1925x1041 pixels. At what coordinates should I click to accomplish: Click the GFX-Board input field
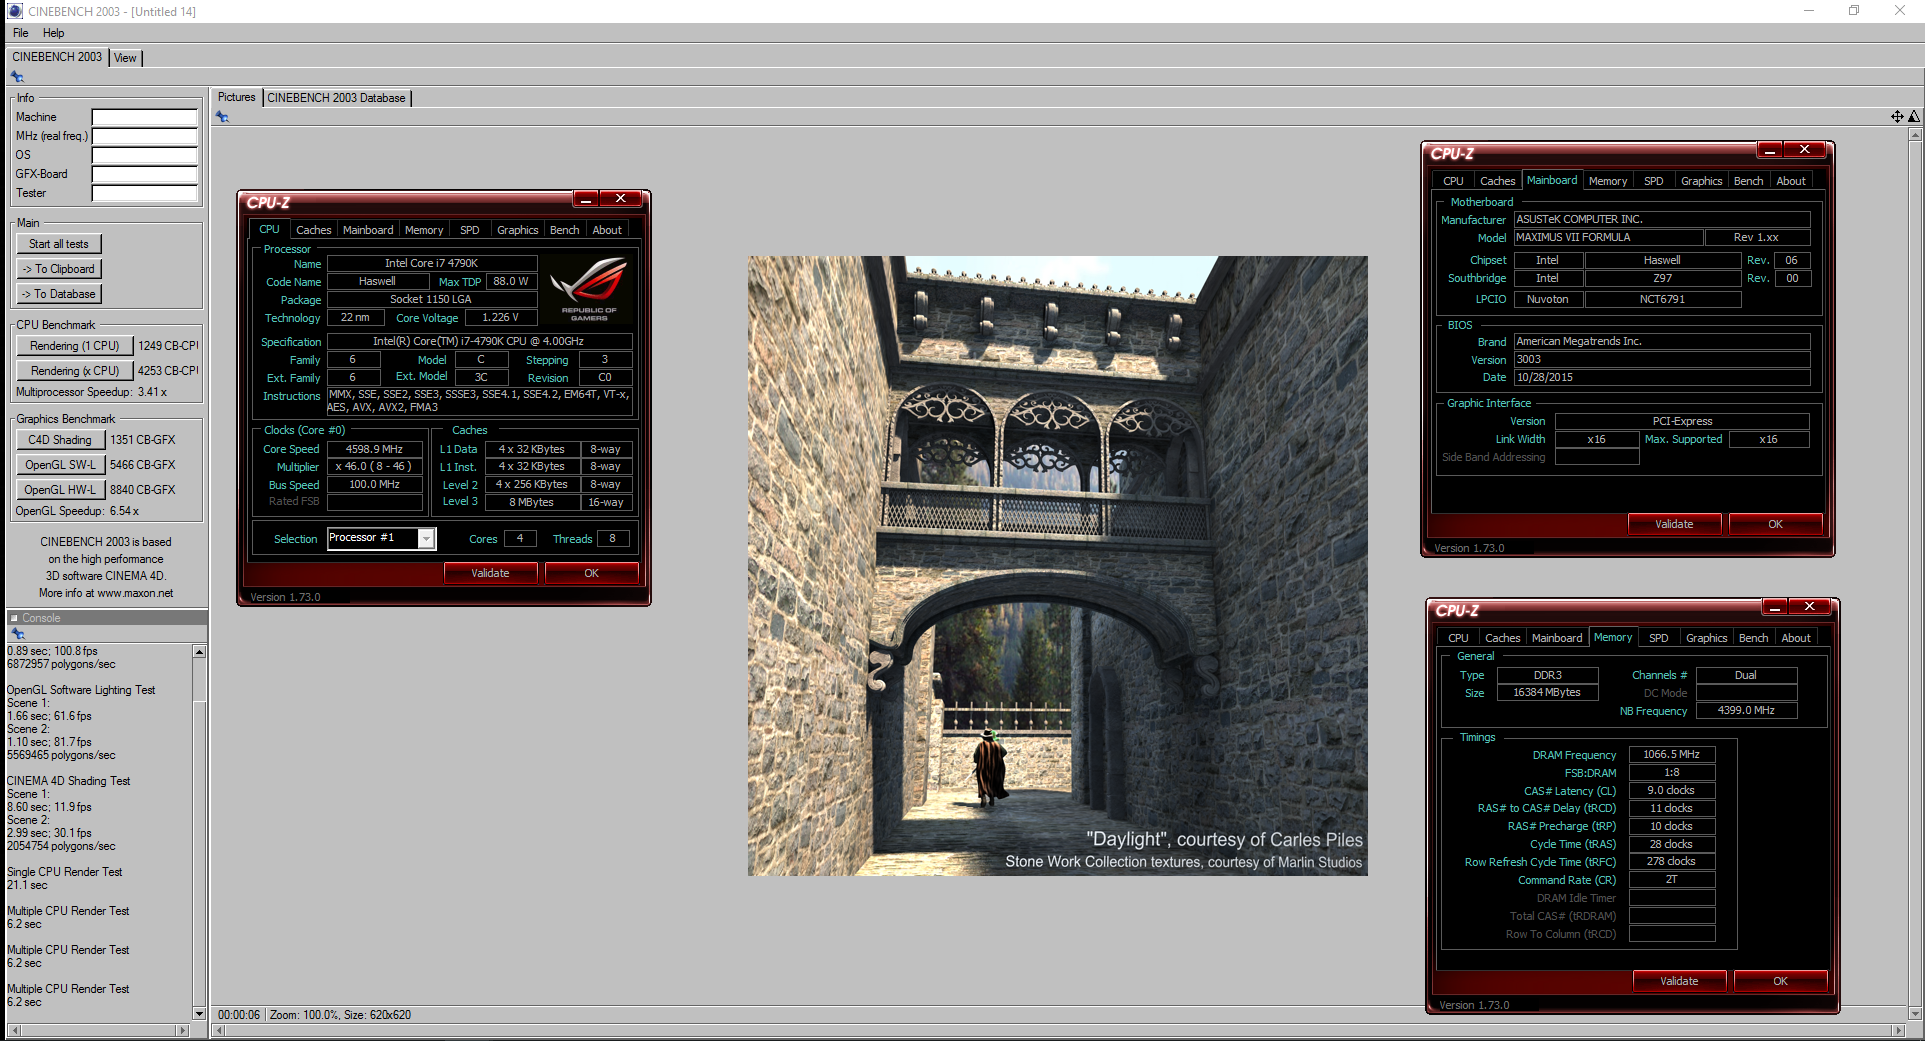145,174
